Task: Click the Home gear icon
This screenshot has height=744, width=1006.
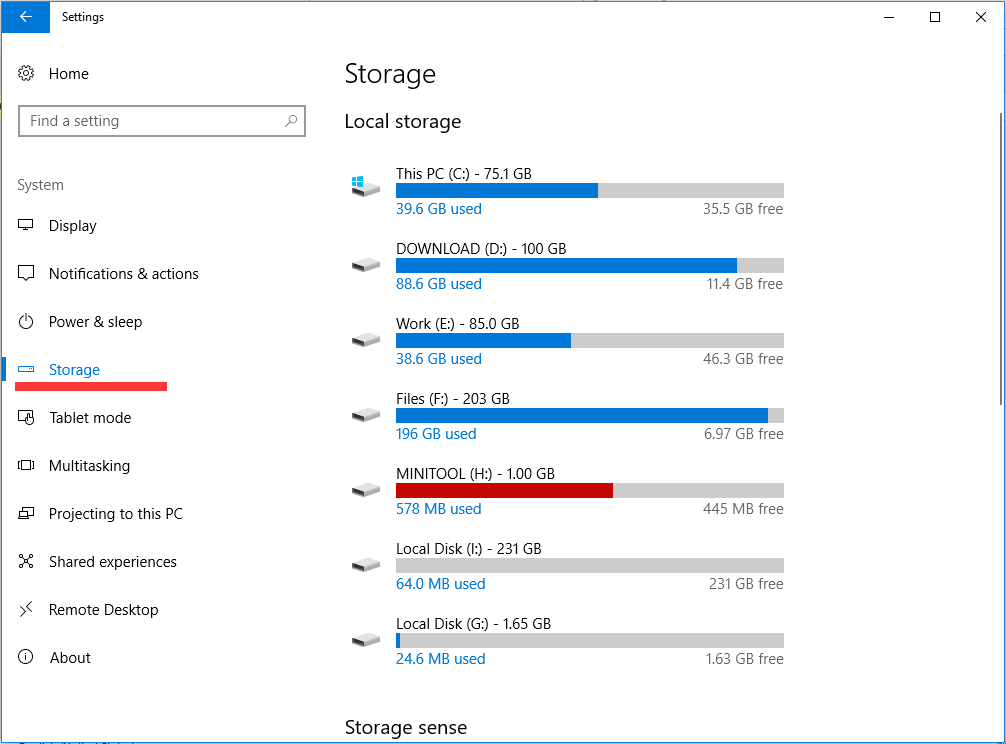Action: (27, 74)
